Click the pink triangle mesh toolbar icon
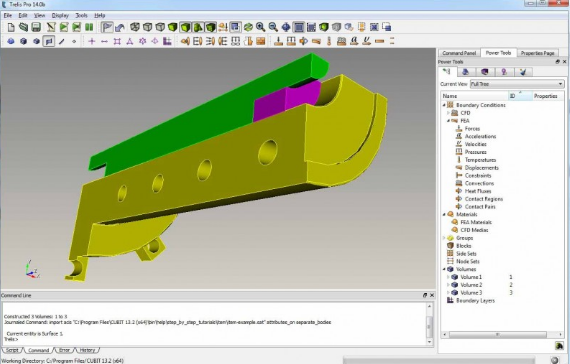570x364 pixels. tap(130, 41)
